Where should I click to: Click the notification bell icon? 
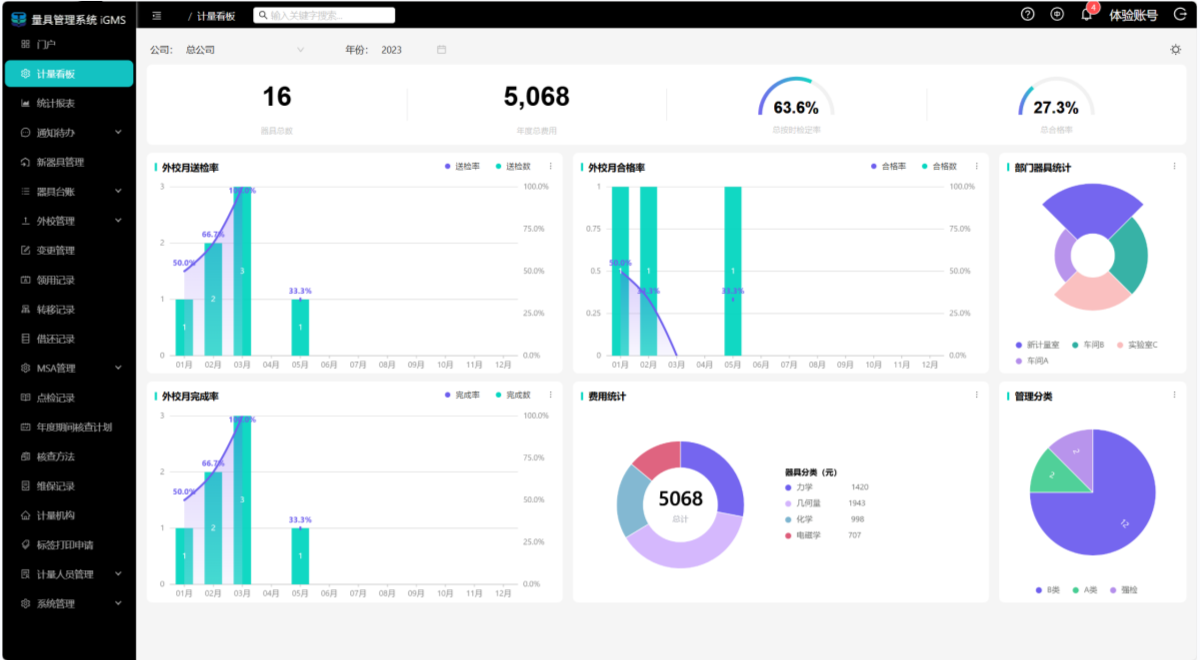click(x=1086, y=15)
